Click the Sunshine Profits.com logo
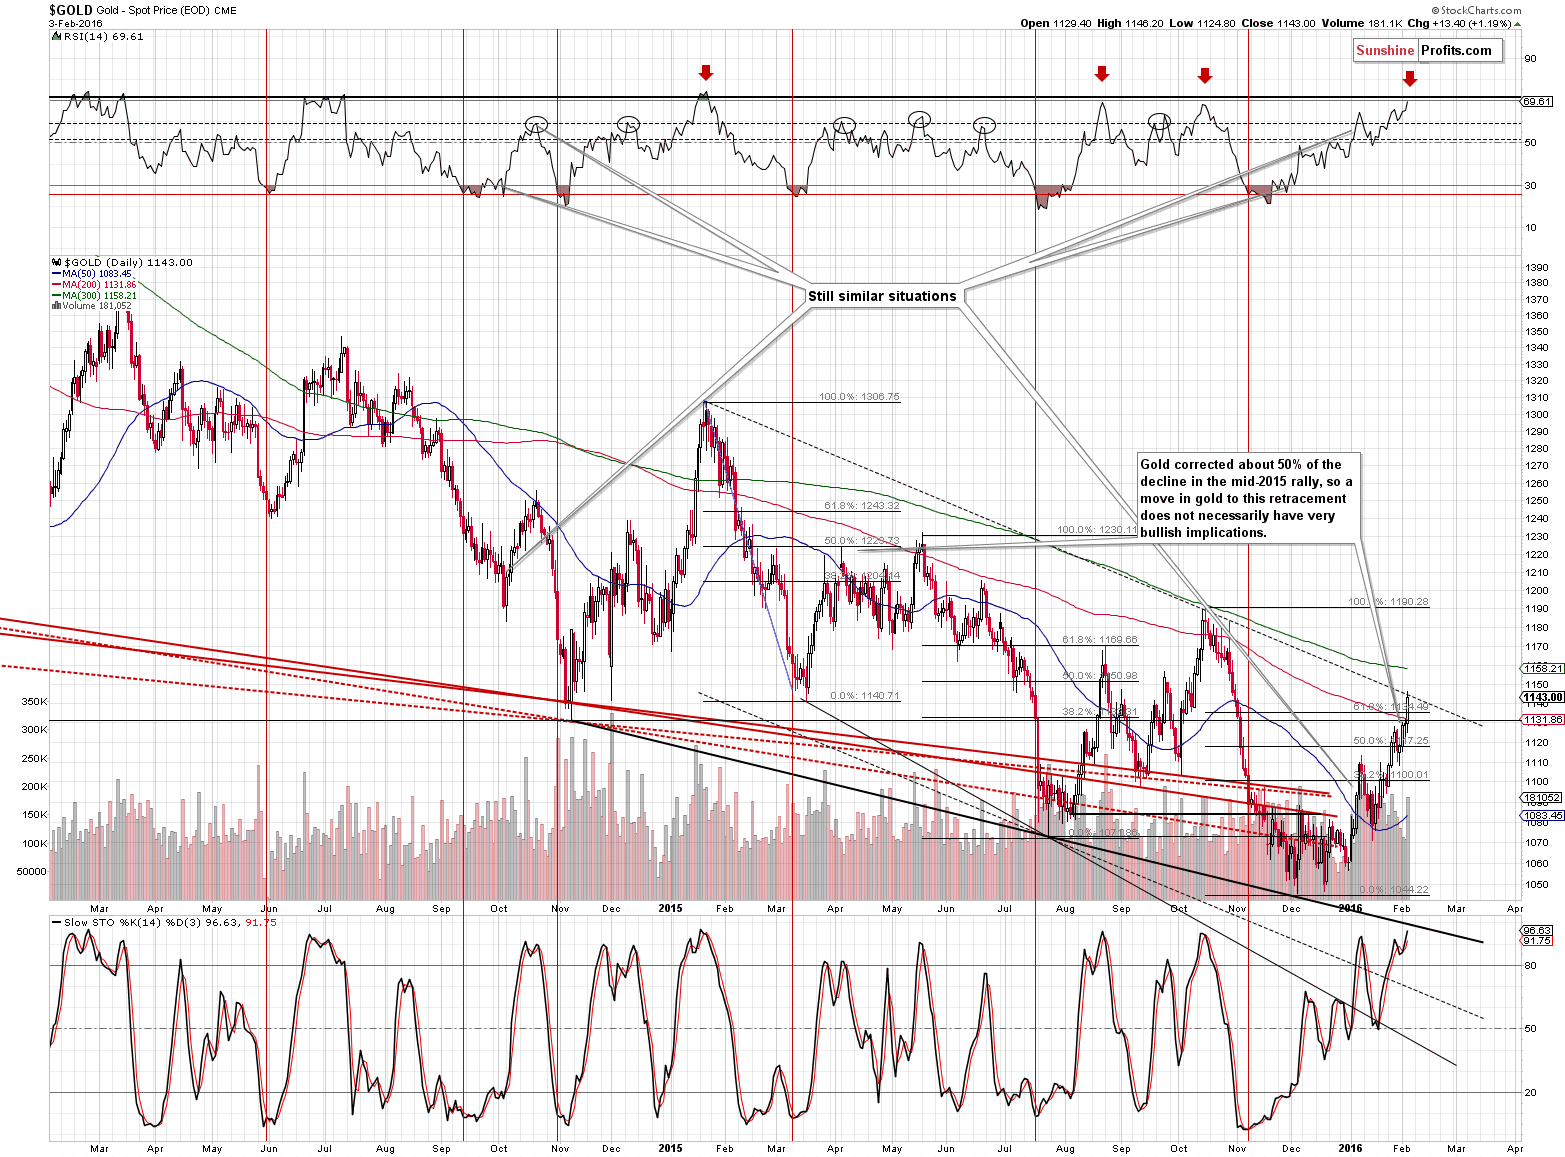Screen dimensions: 1565x1157 pyautogui.click(x=1428, y=51)
